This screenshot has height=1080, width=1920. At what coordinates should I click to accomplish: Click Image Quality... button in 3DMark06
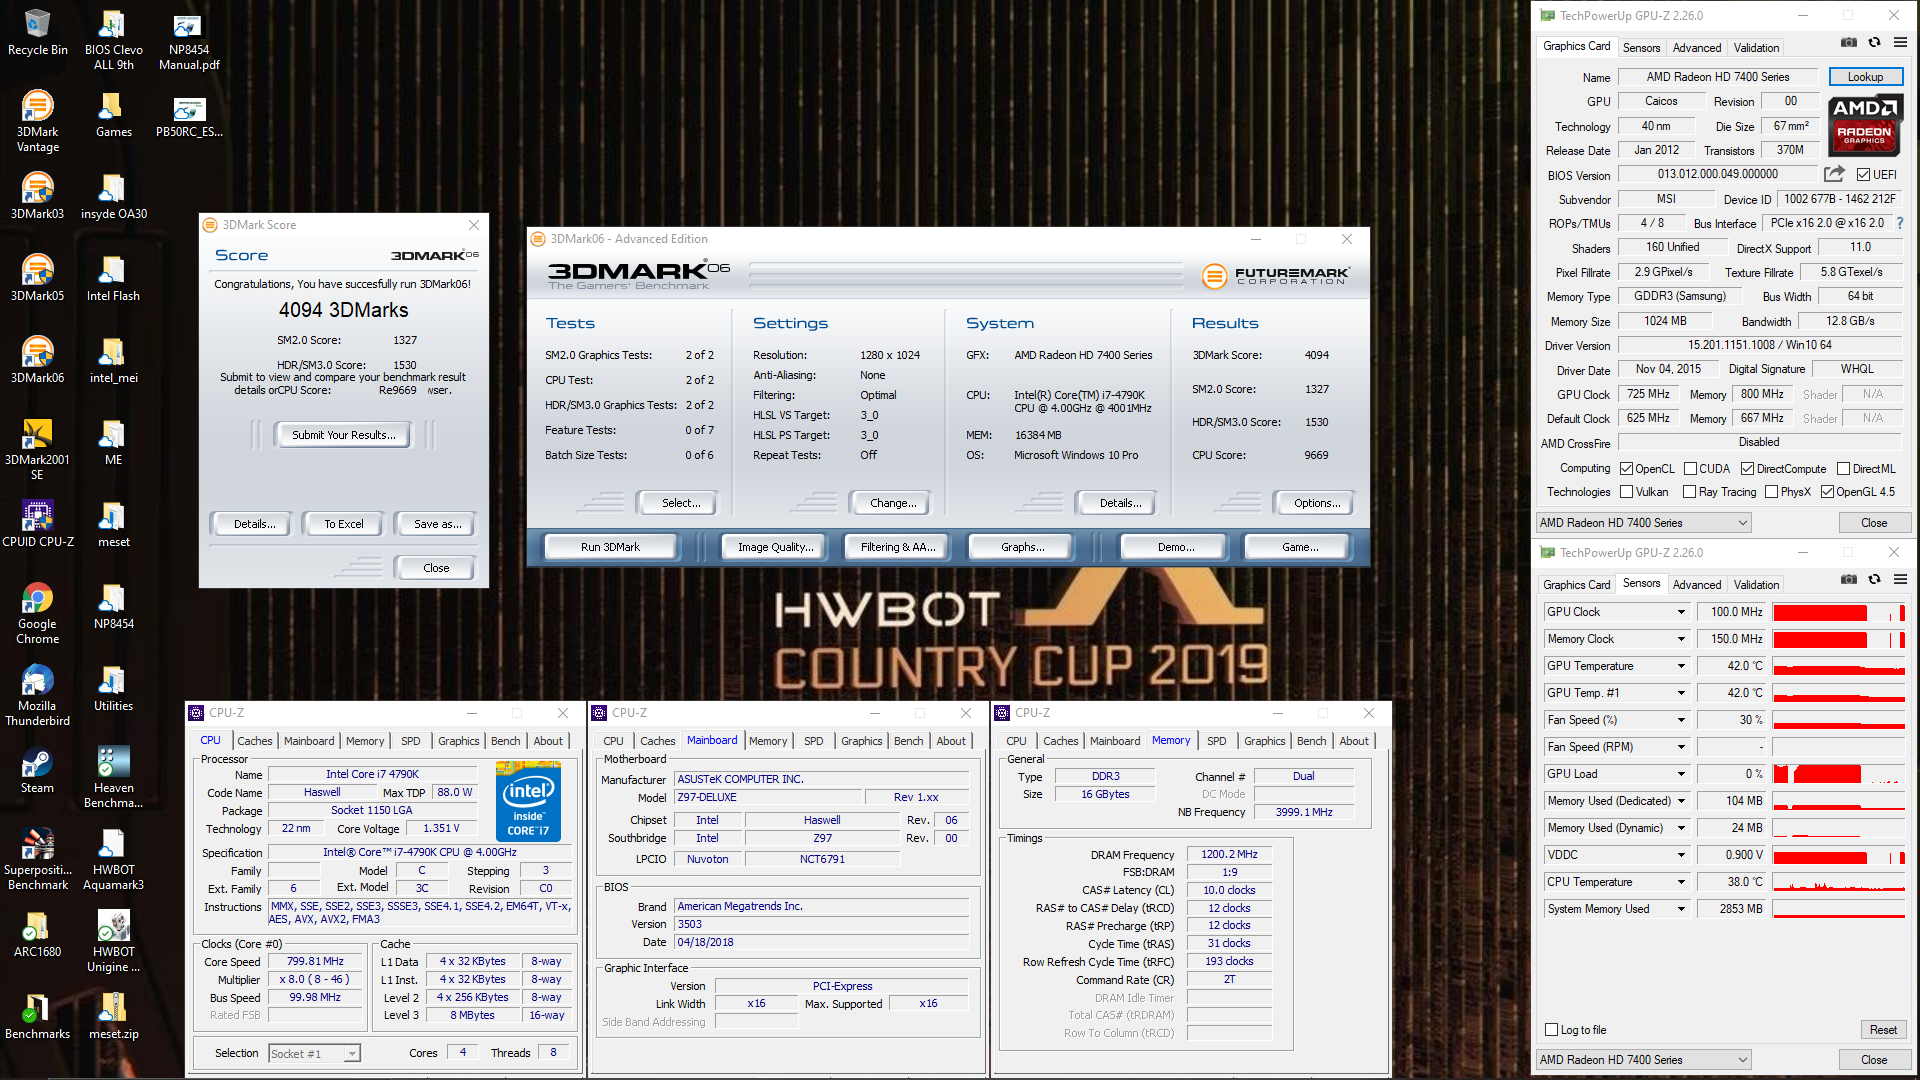click(775, 547)
